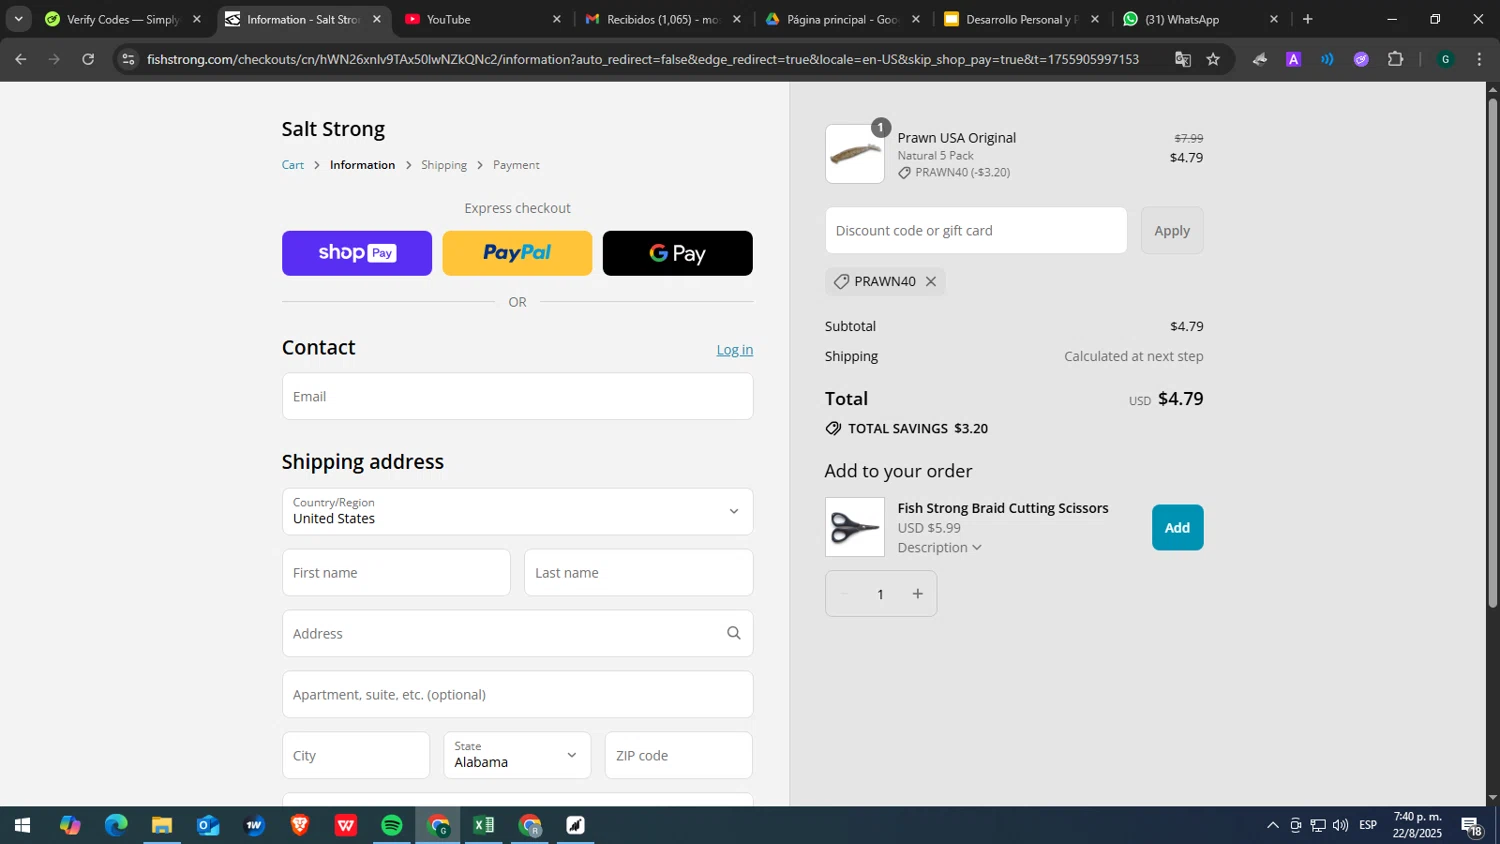Switch to WhatsApp tab
The width and height of the screenshot is (1500, 844).
point(1201,19)
